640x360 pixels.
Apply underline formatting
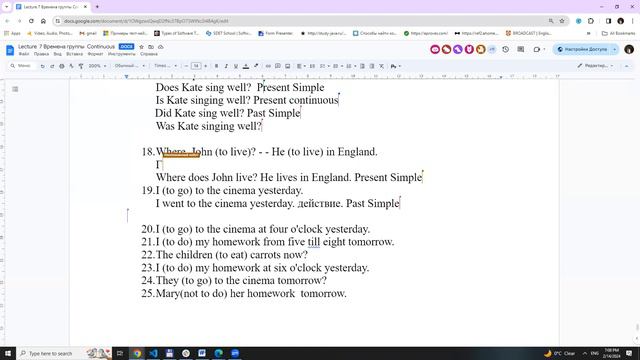pyautogui.click(x=236, y=66)
